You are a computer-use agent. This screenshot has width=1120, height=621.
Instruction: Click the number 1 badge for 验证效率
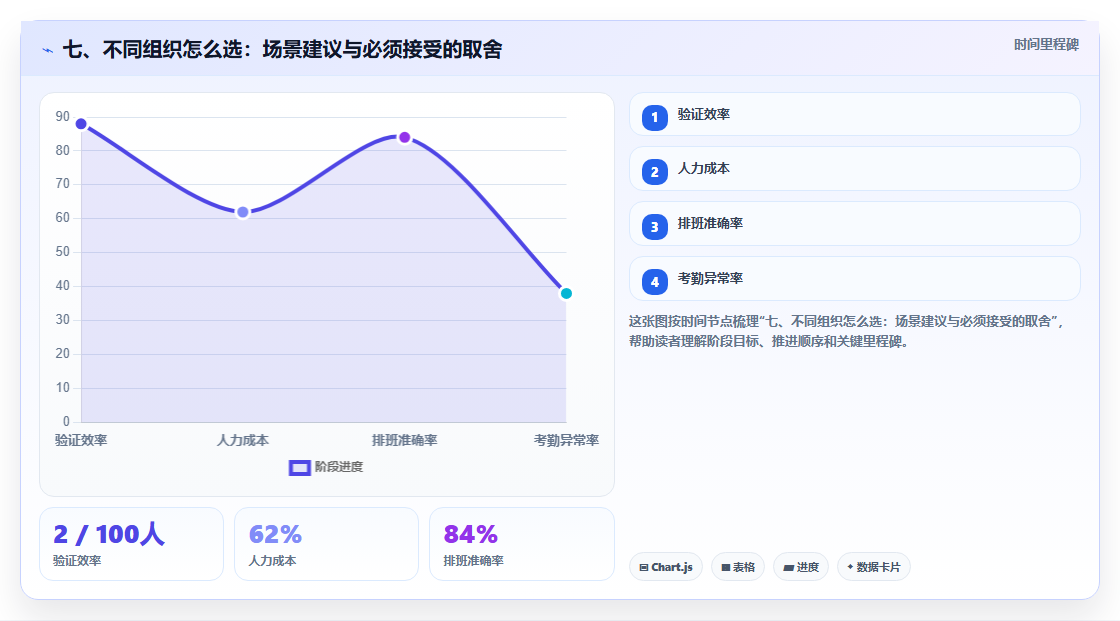(654, 117)
